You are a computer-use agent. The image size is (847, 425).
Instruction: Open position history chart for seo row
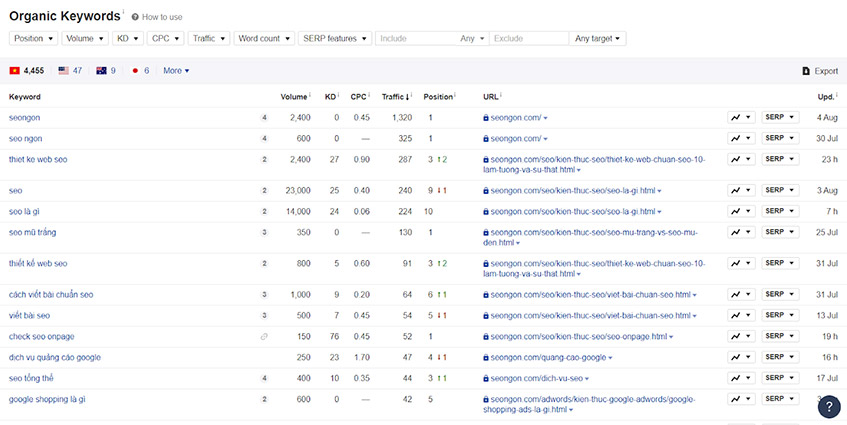[741, 190]
